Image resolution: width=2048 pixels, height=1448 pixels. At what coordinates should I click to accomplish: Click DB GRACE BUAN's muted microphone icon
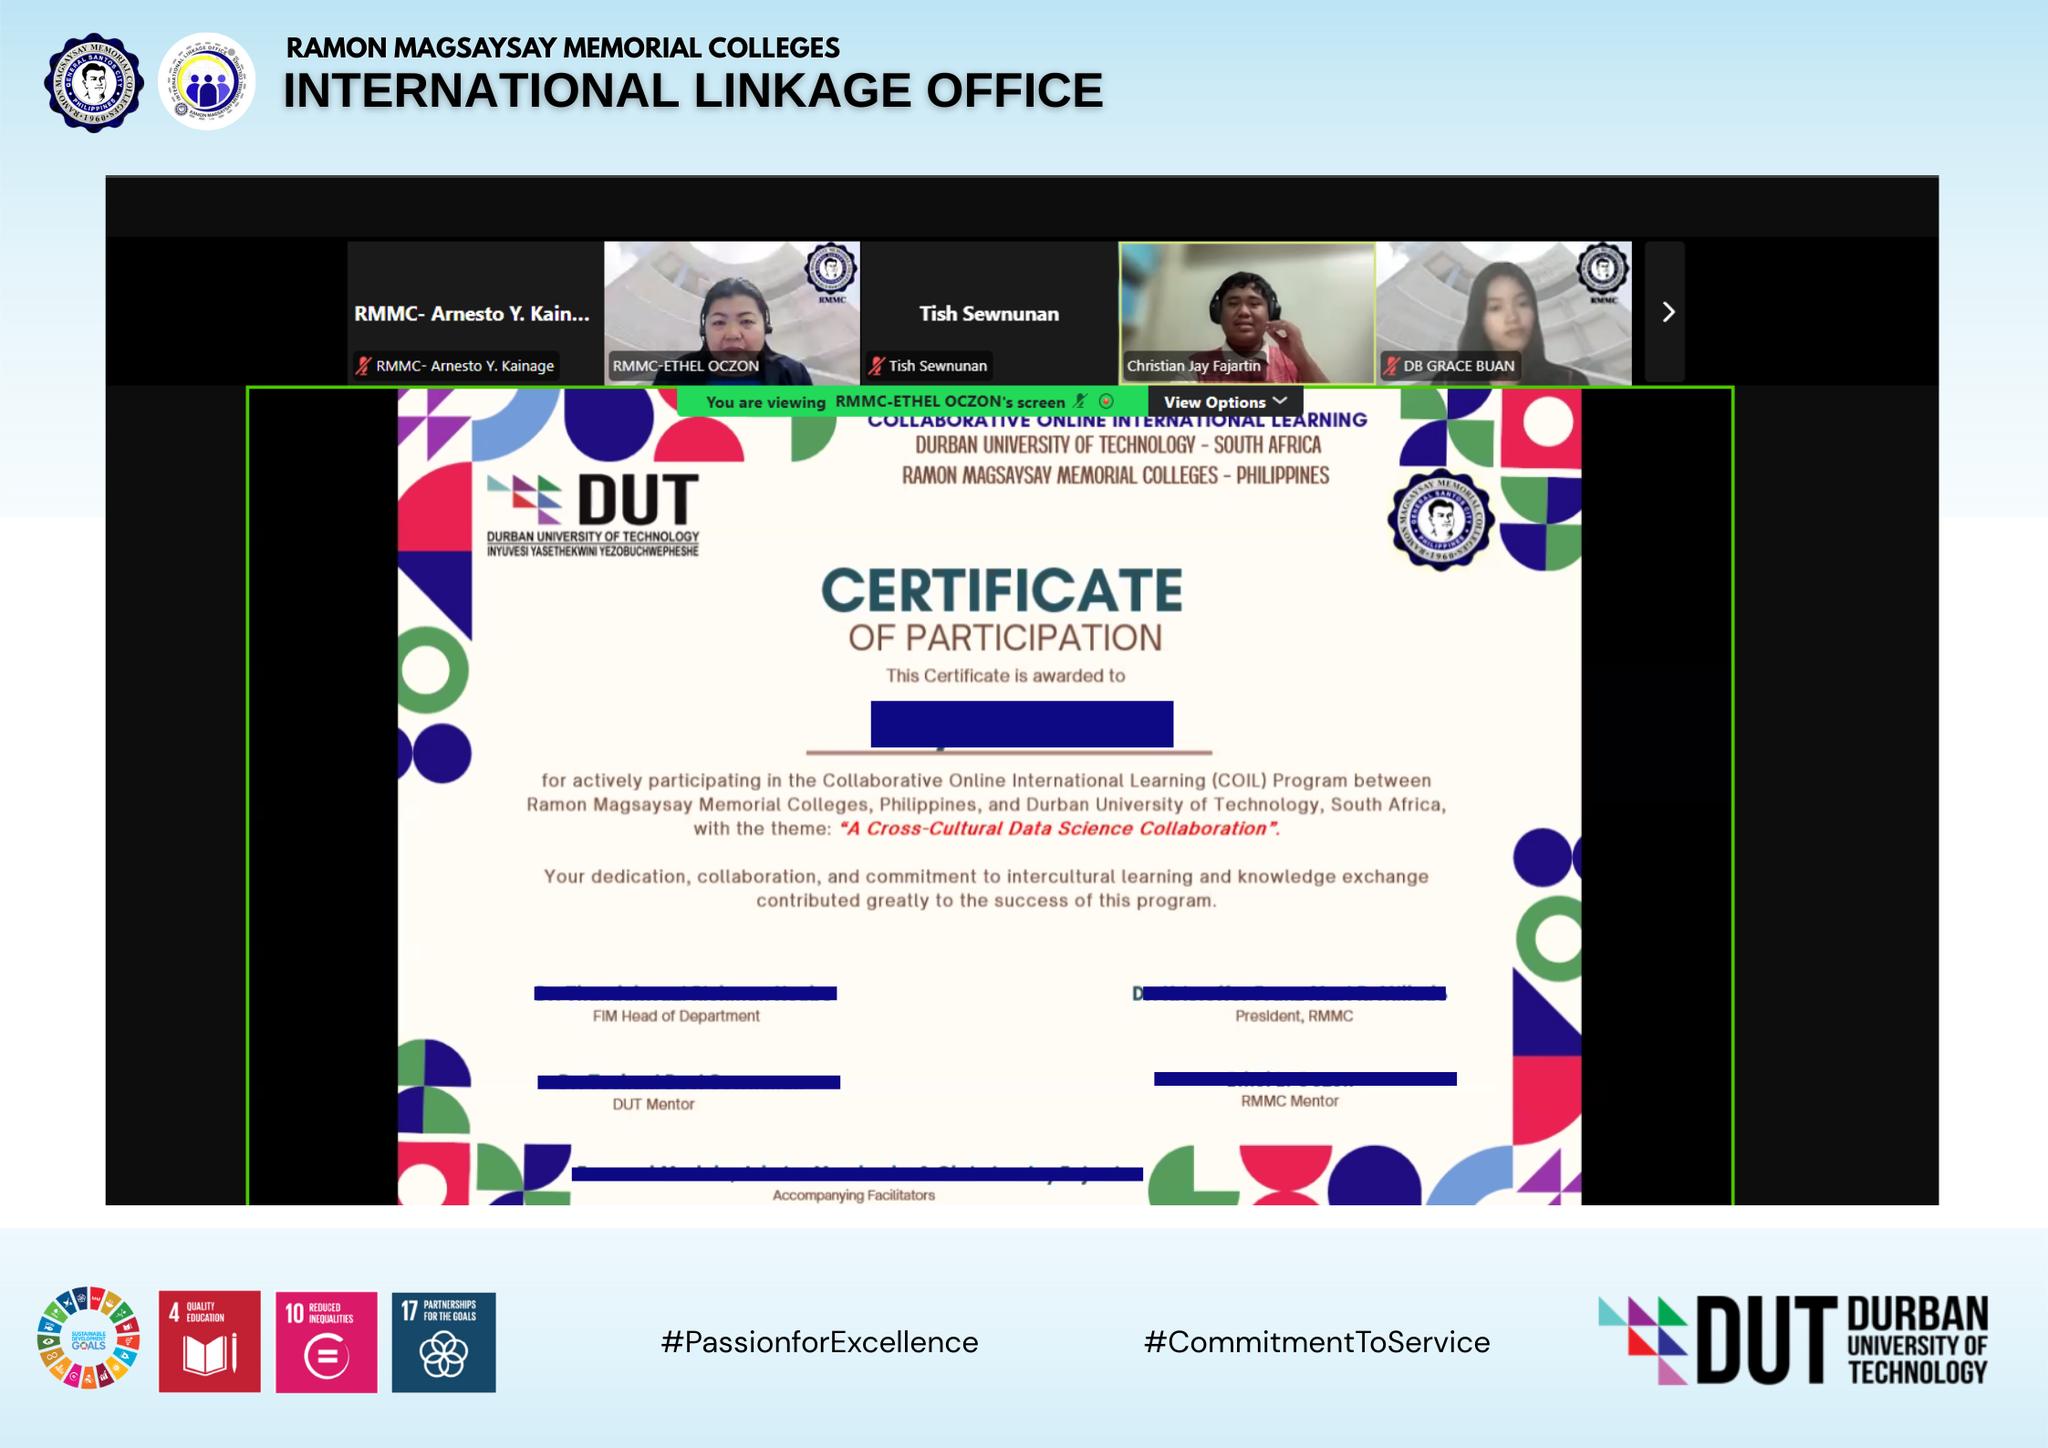click(1391, 366)
